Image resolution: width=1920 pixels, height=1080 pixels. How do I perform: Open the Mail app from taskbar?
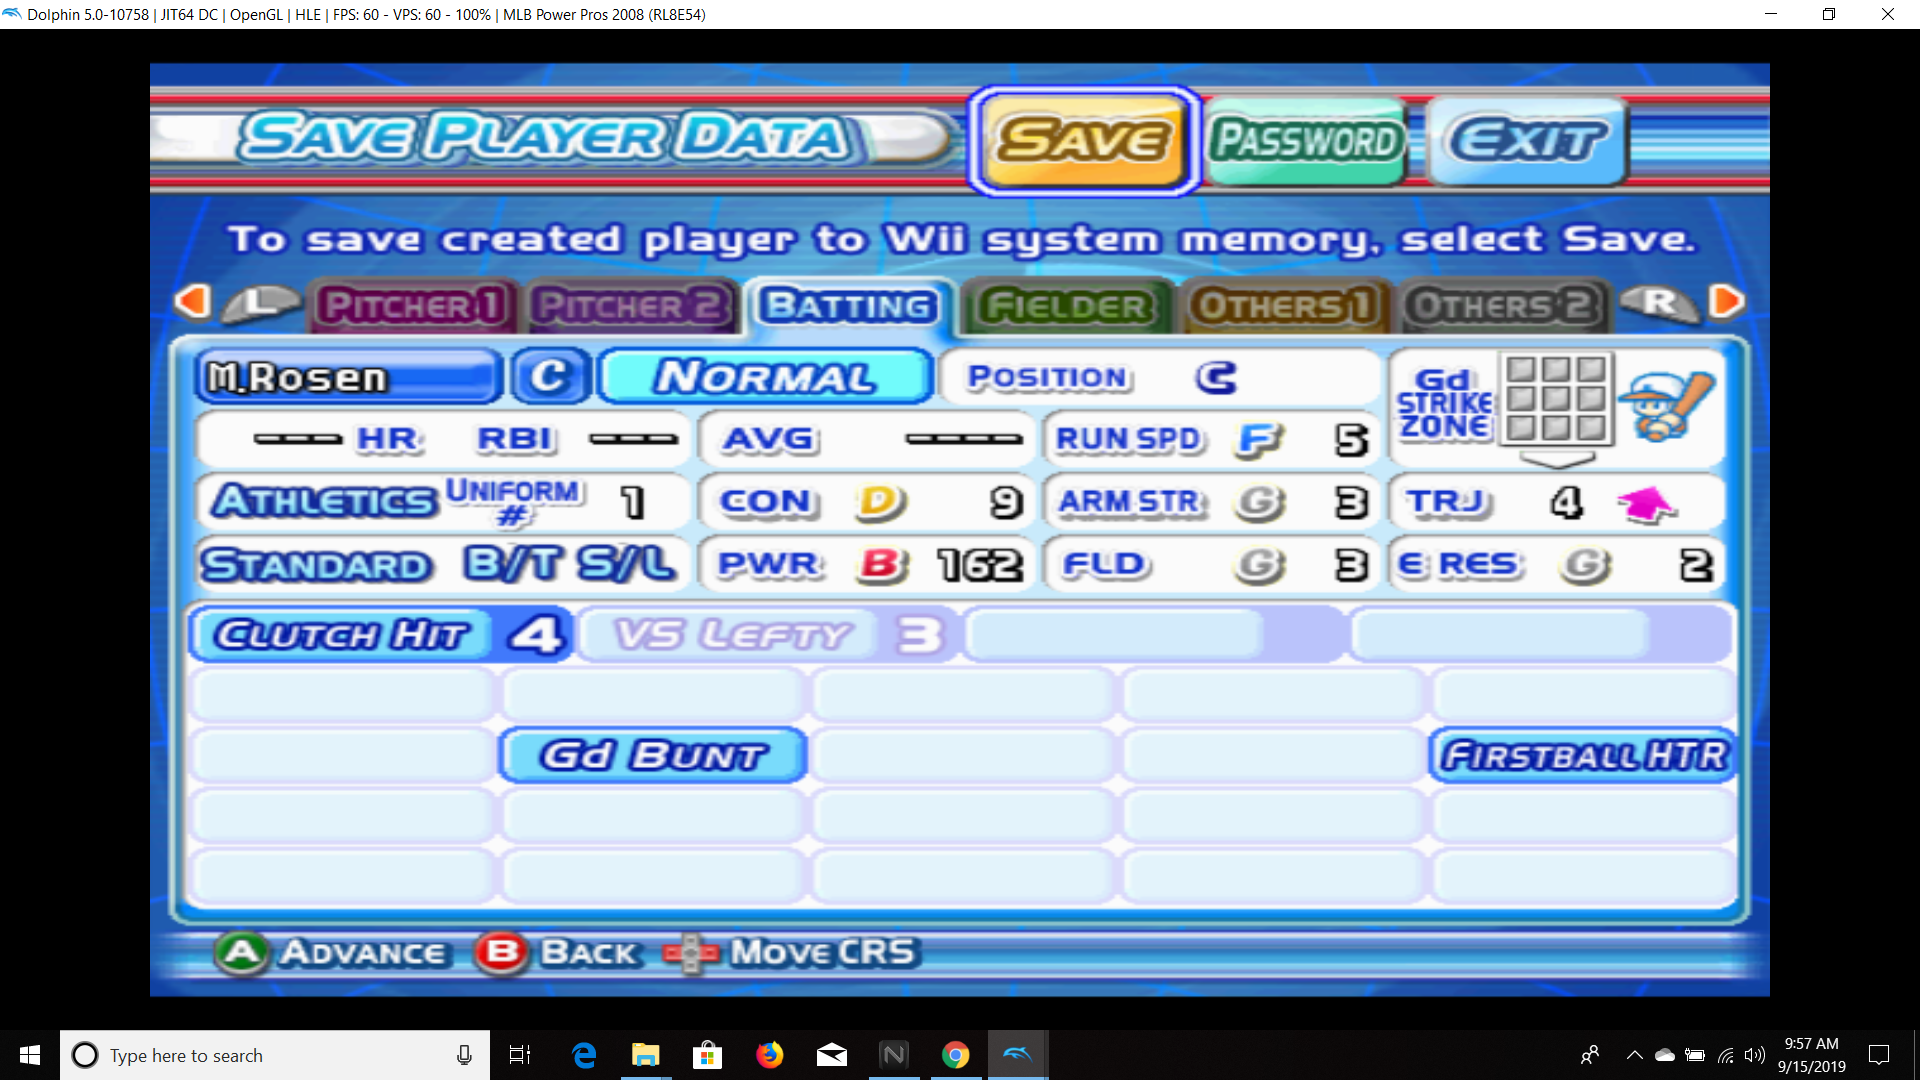pyautogui.click(x=832, y=1055)
